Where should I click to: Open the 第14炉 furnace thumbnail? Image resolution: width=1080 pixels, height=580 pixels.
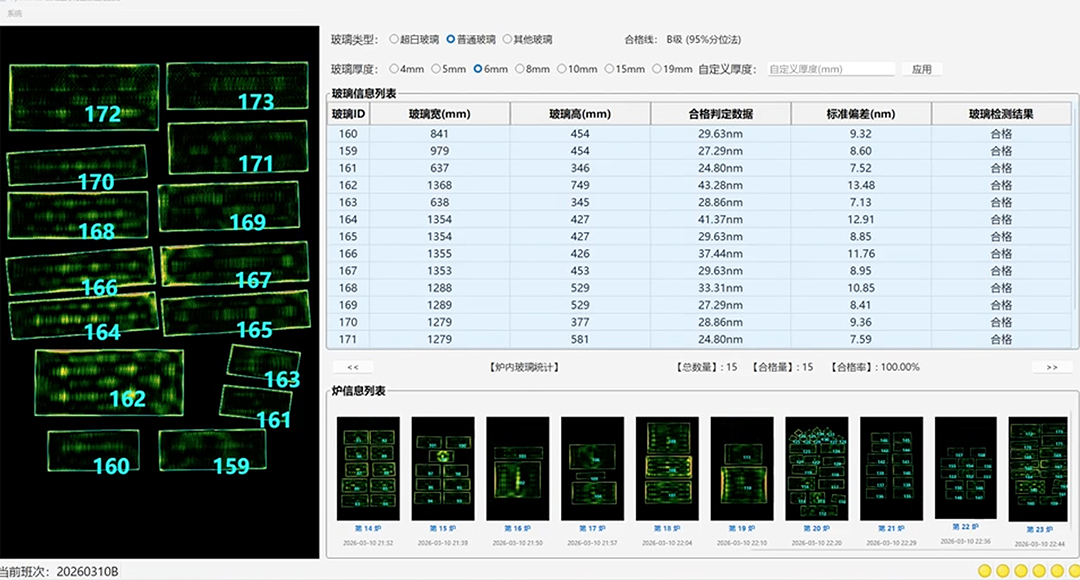point(367,470)
